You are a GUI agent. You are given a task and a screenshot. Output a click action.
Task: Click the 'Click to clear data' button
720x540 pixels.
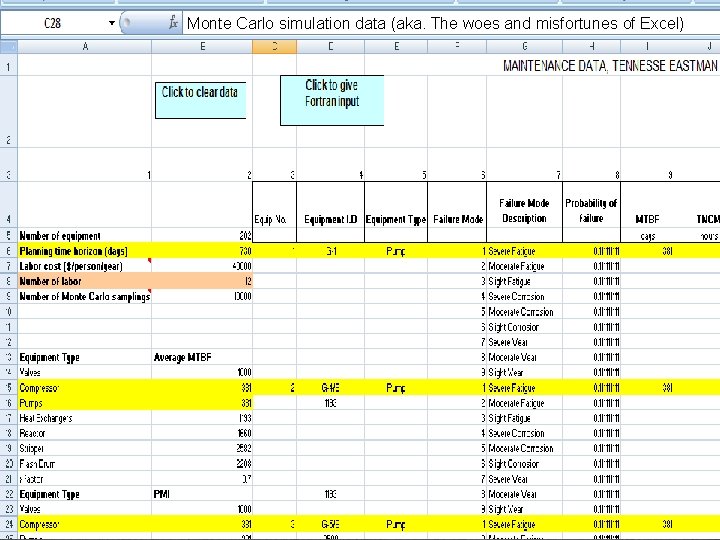[201, 100]
